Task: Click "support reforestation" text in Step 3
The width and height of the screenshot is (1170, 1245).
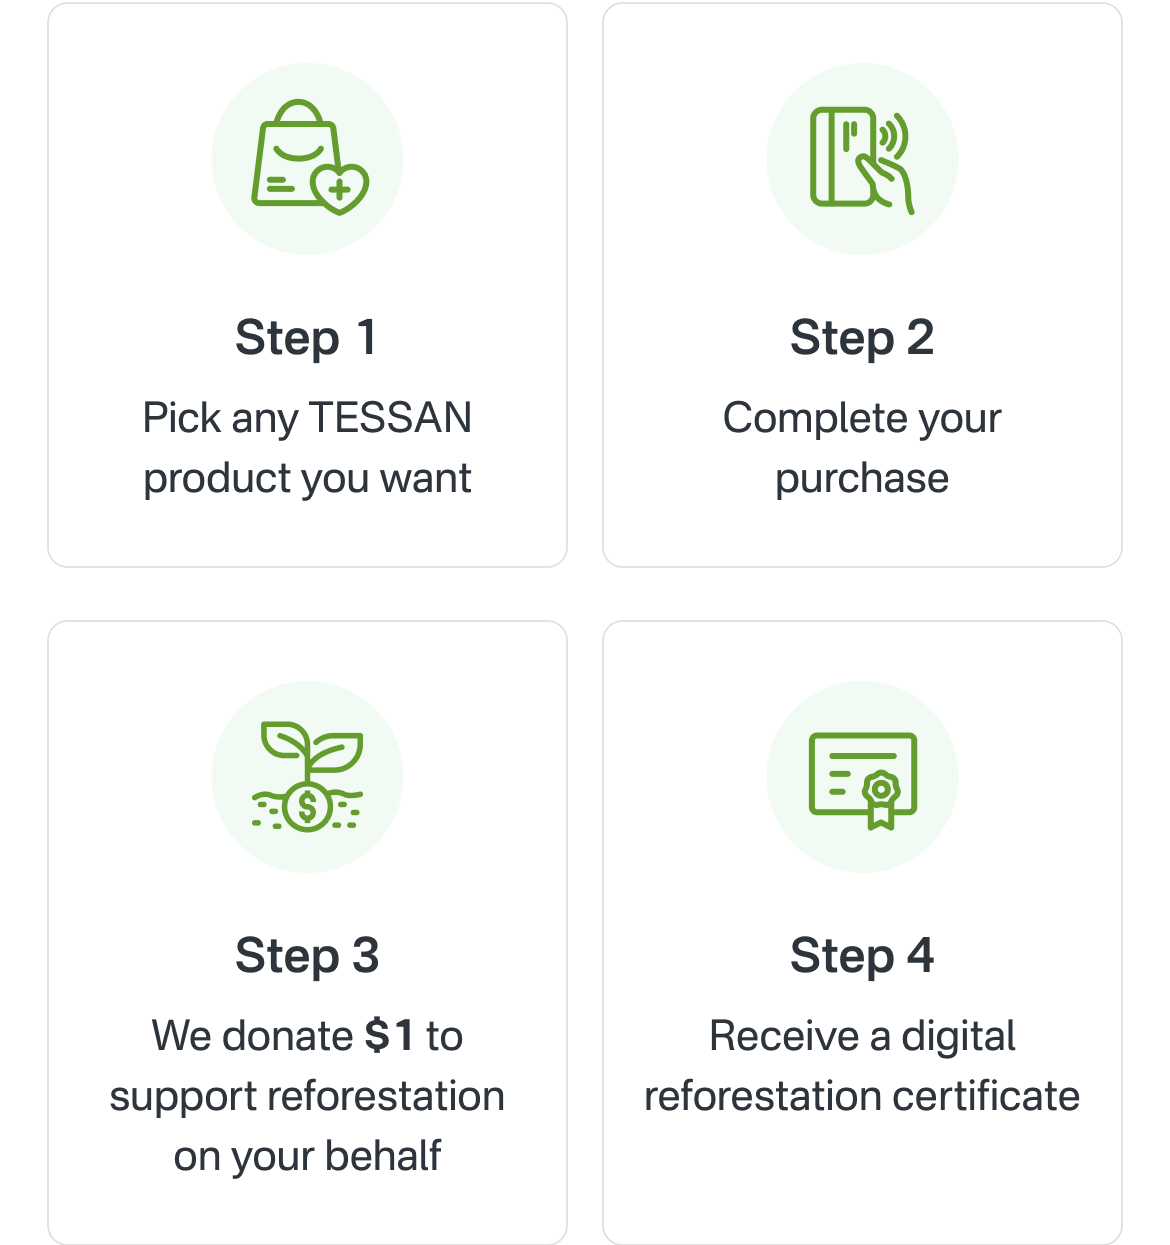Action: tap(307, 1096)
